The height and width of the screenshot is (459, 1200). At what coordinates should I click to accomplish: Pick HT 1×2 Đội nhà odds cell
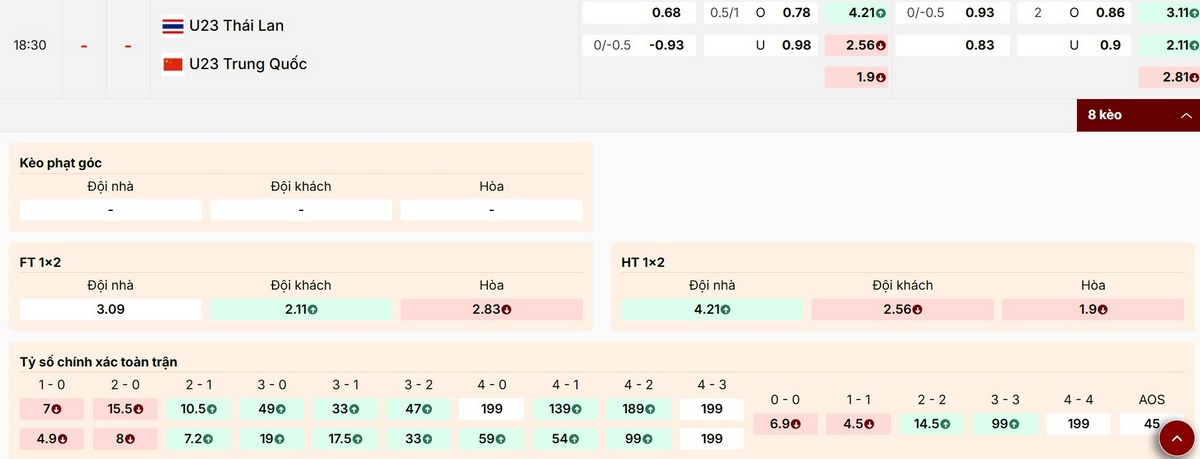point(711,310)
